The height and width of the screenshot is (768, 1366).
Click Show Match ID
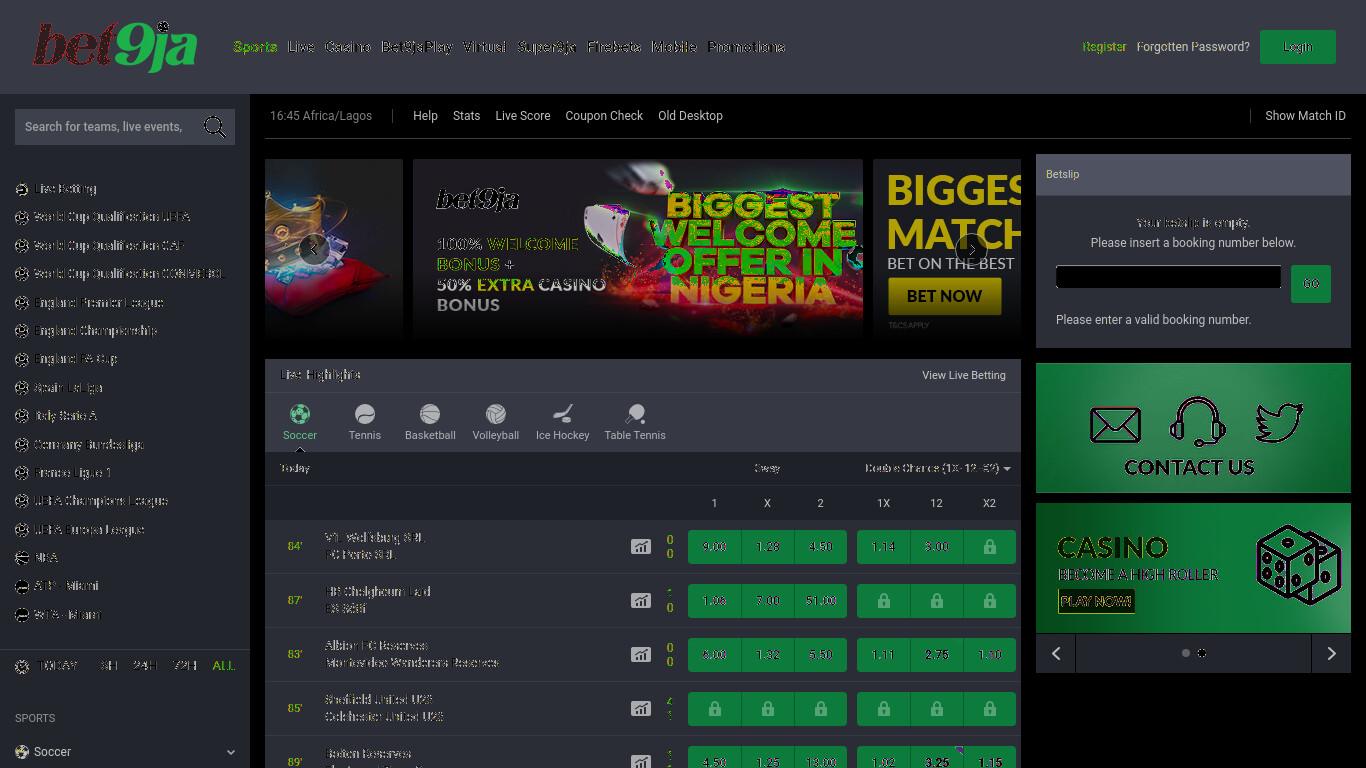point(1305,116)
